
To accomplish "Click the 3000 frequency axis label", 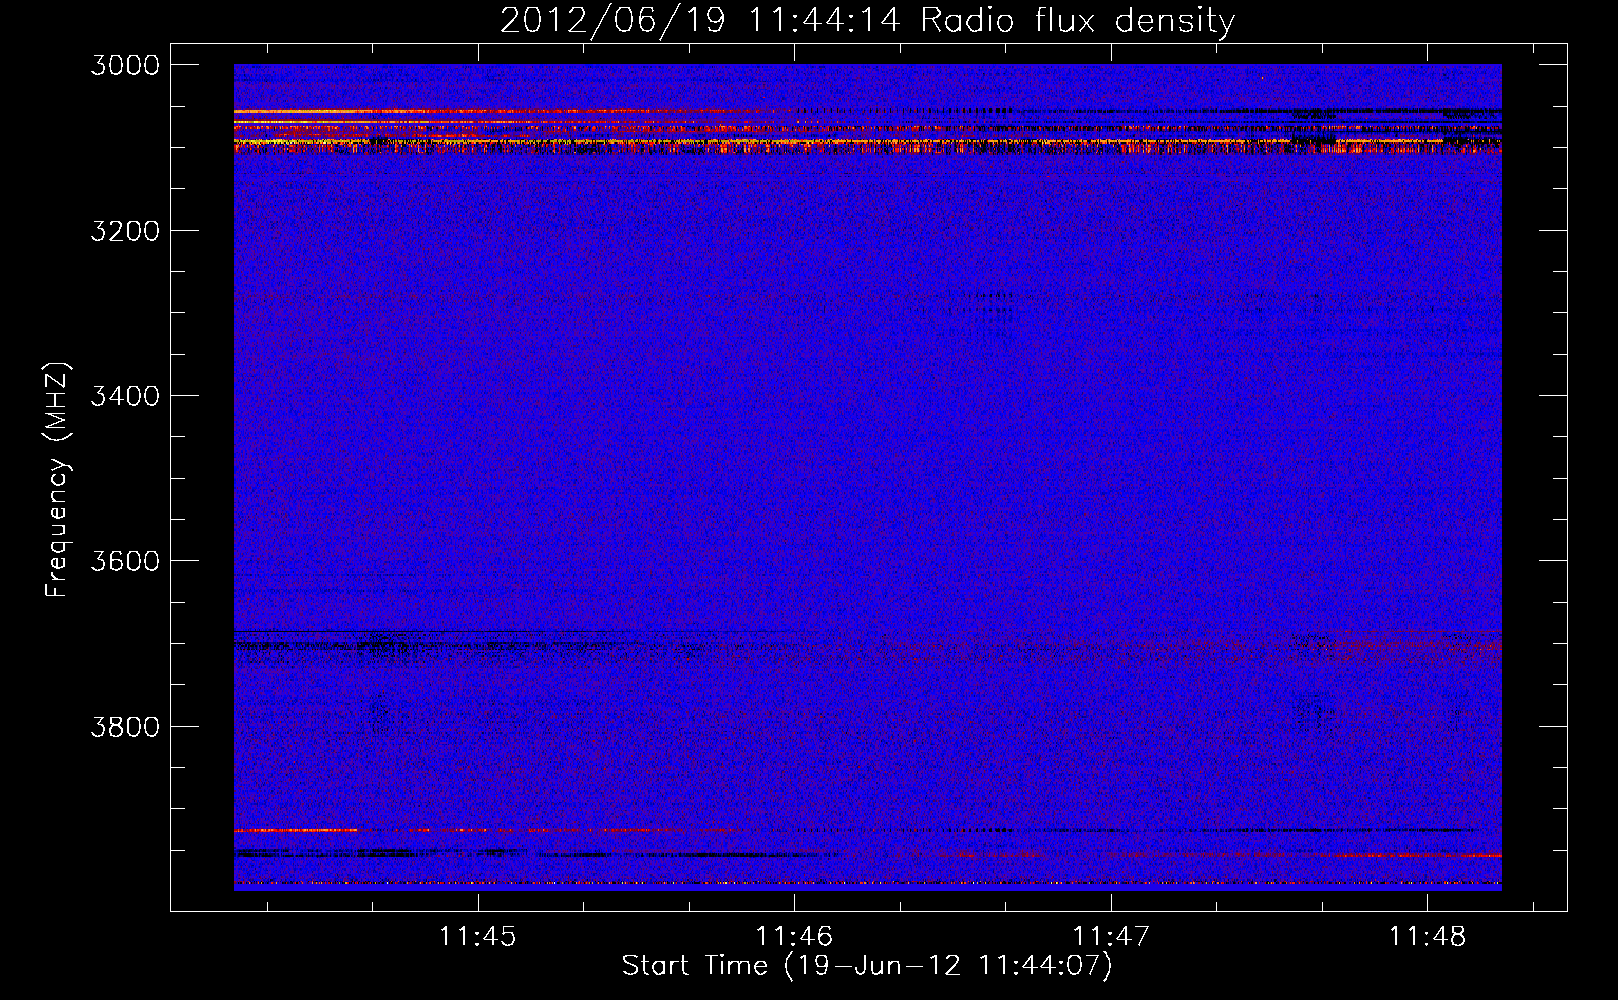I will (125, 65).
